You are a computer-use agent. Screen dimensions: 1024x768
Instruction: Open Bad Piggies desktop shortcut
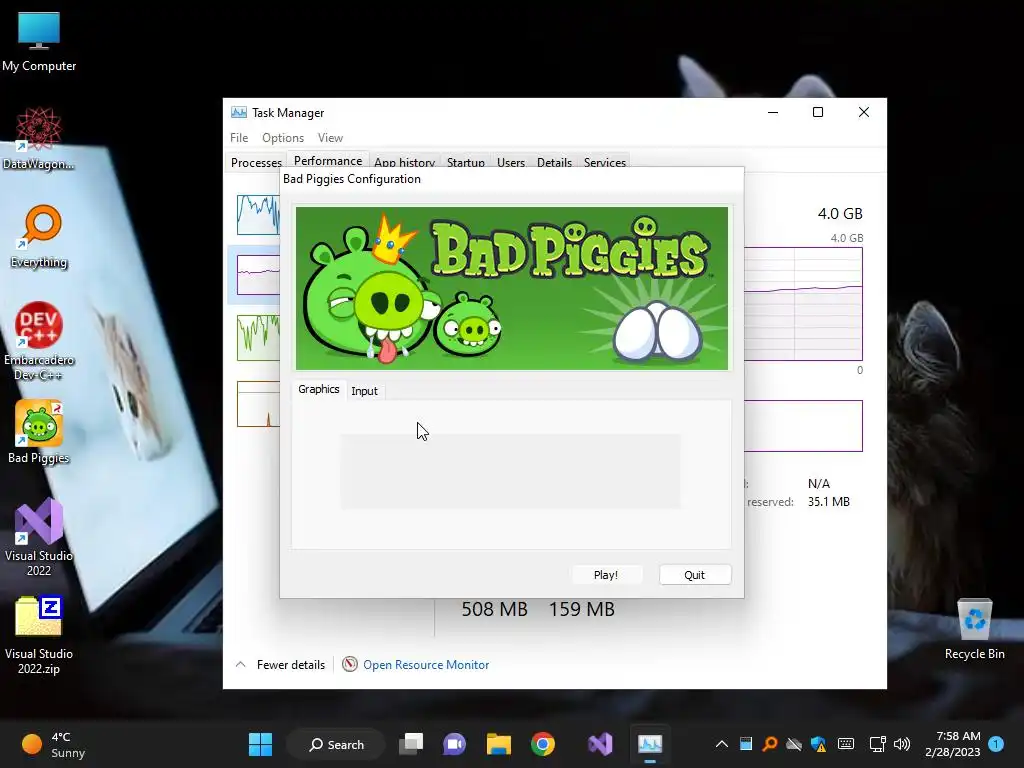[39, 432]
